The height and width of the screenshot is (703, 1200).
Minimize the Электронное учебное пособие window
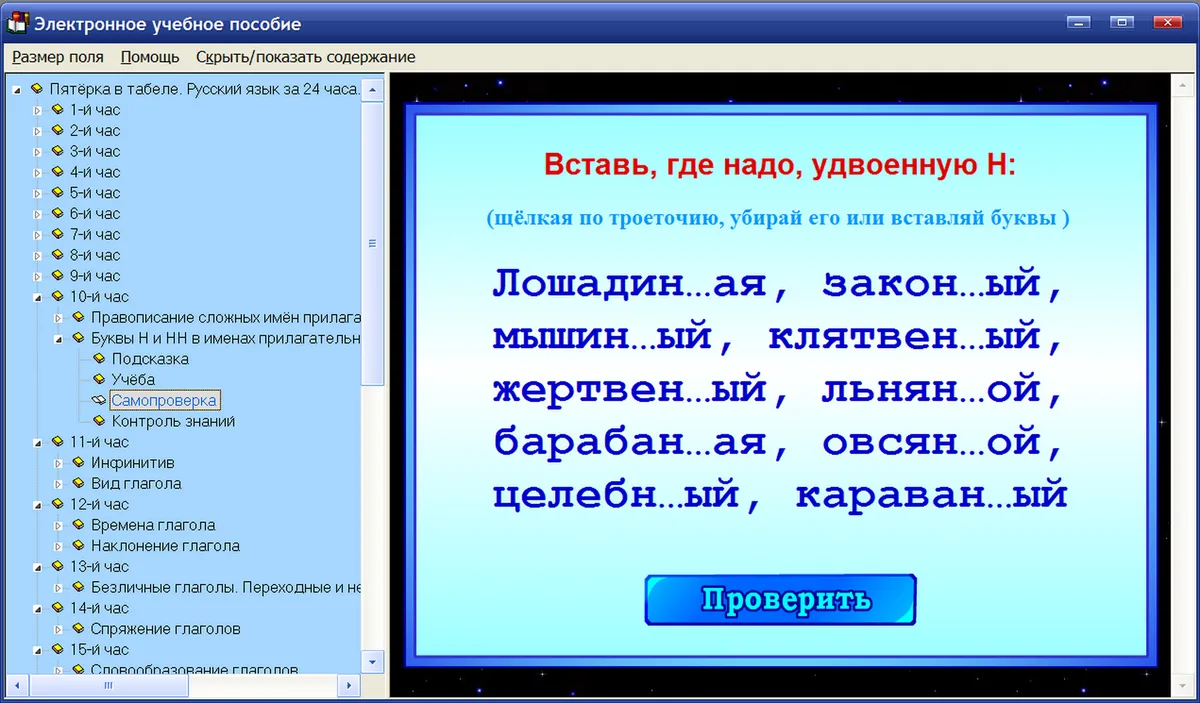click(1078, 22)
